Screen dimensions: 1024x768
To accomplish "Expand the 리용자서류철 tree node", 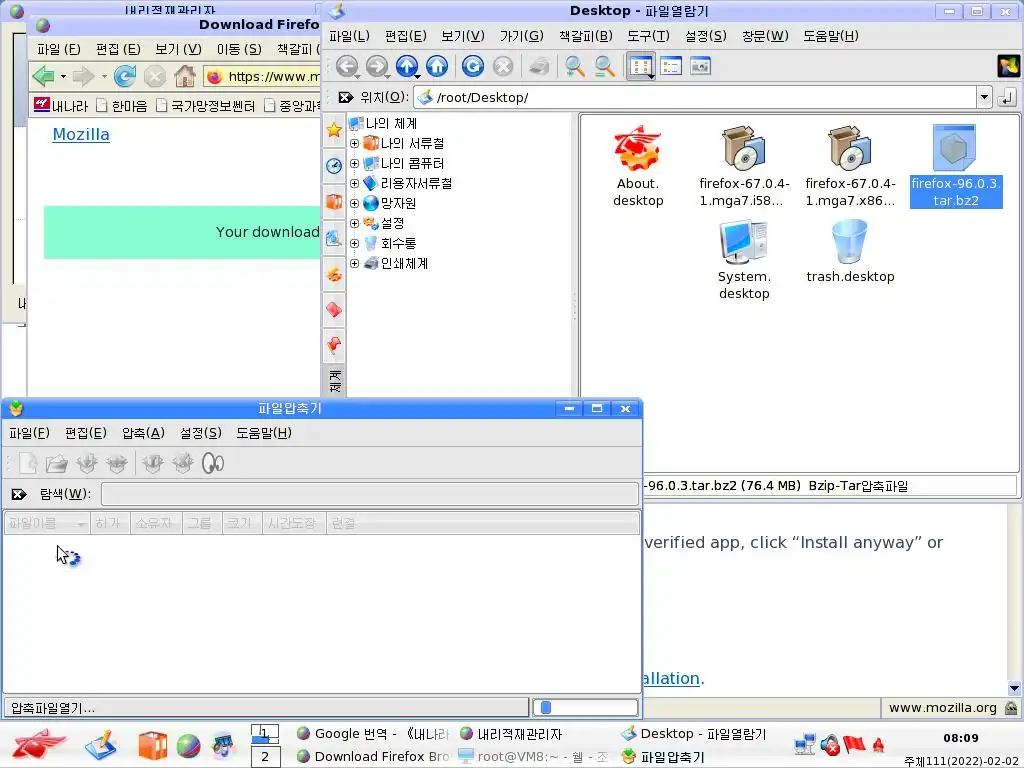I will point(355,184).
